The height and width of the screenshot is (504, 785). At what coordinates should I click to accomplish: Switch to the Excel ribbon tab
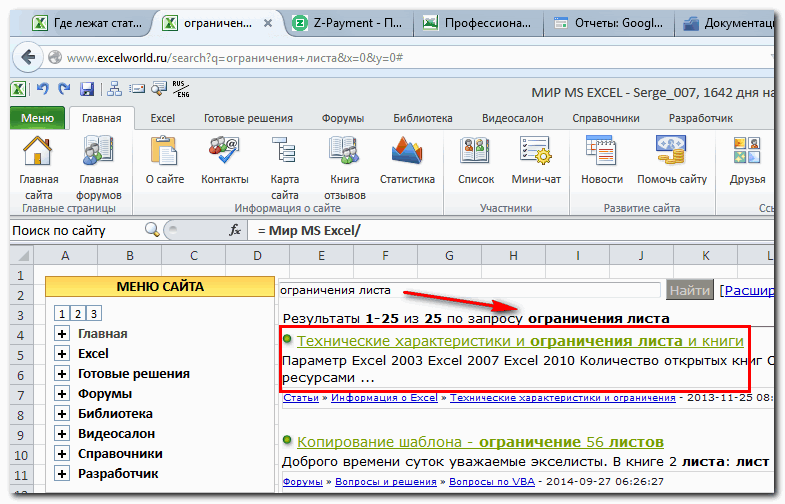tap(163, 119)
